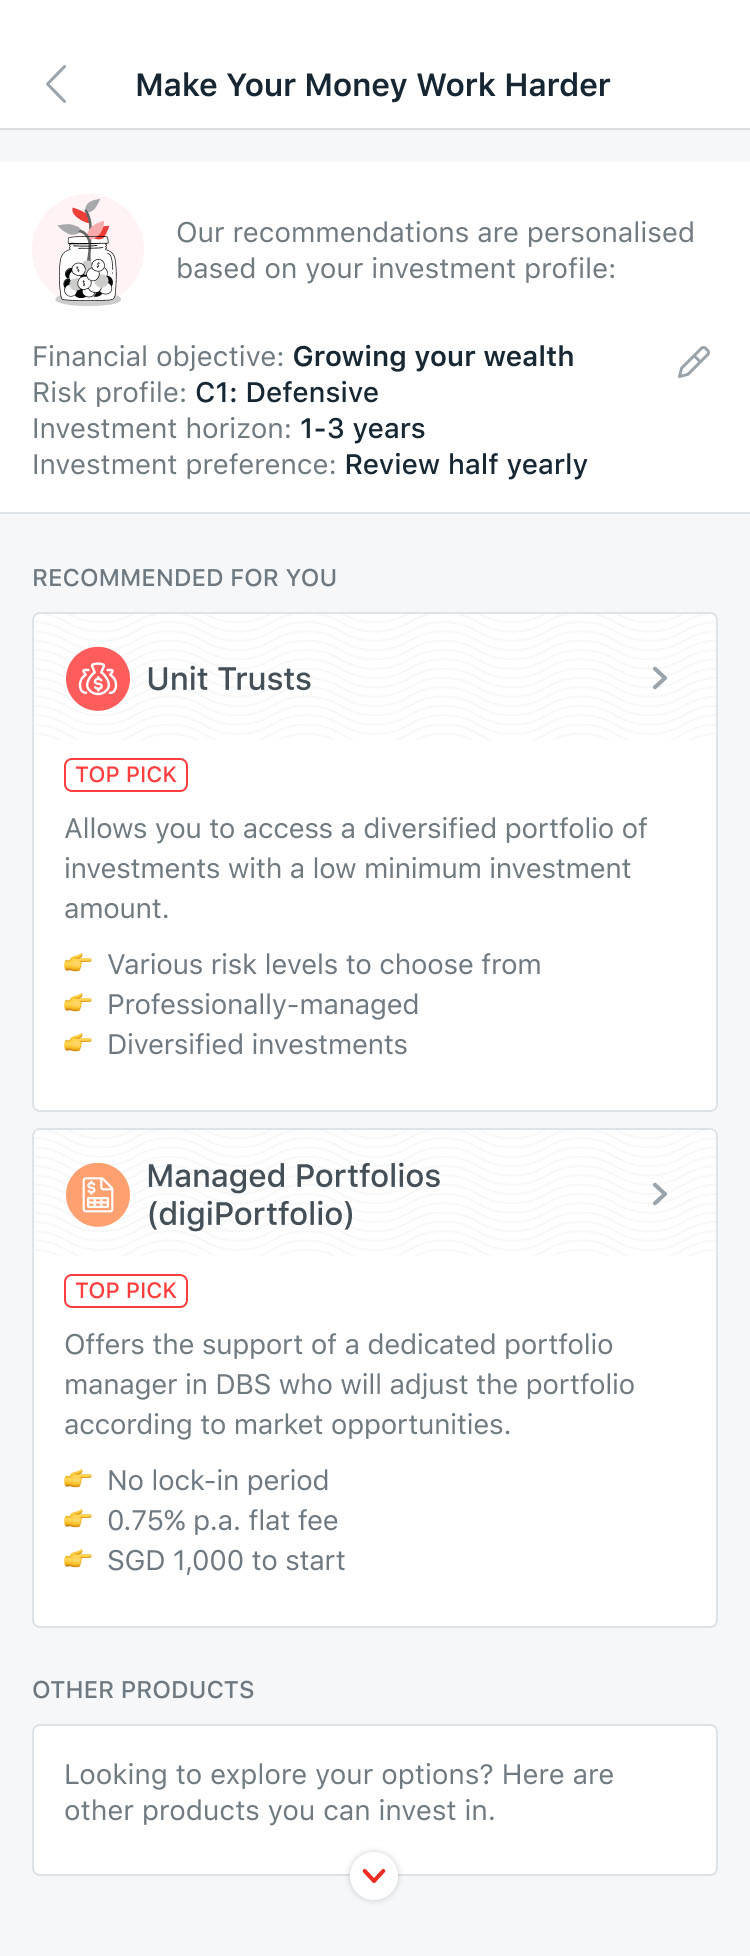
Task: Tap the Risk profile C1: Defensive line
Action: (x=206, y=393)
